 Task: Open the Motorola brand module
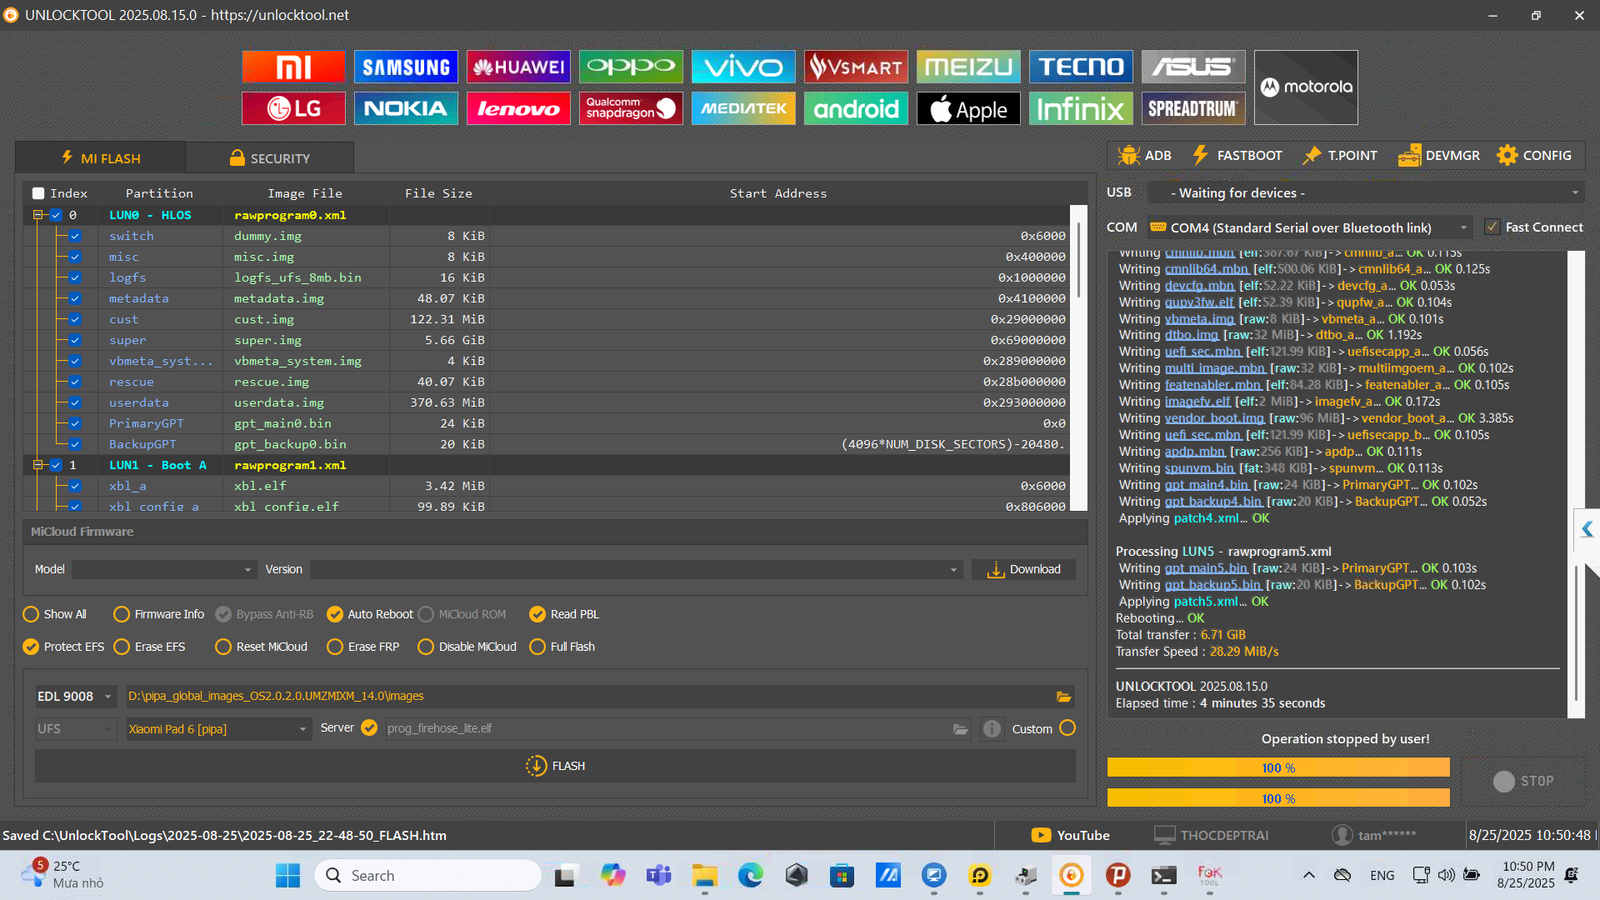point(1306,88)
